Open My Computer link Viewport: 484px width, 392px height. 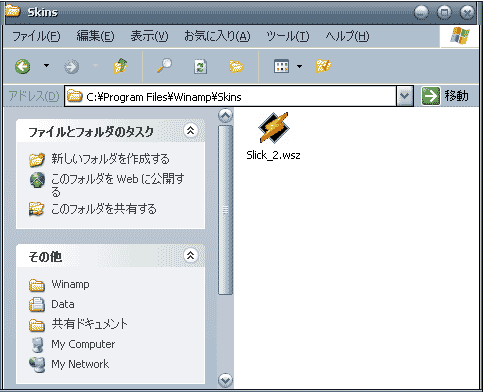tap(83, 344)
